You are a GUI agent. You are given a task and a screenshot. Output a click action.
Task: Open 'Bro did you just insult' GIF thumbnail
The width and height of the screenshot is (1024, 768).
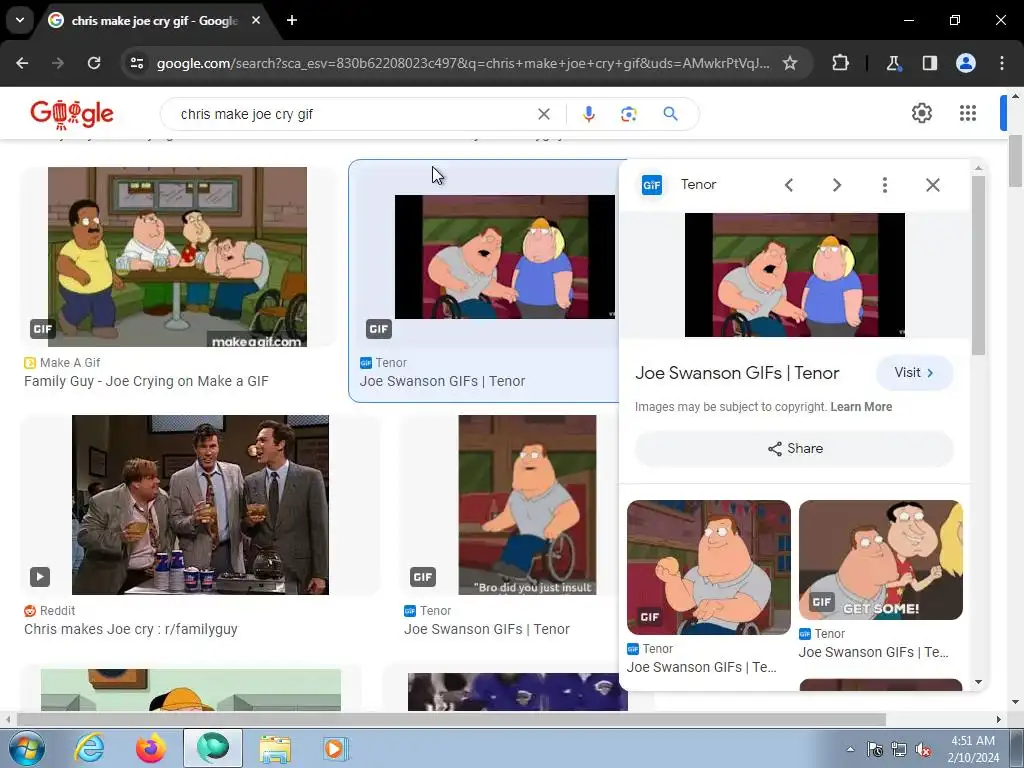527,505
